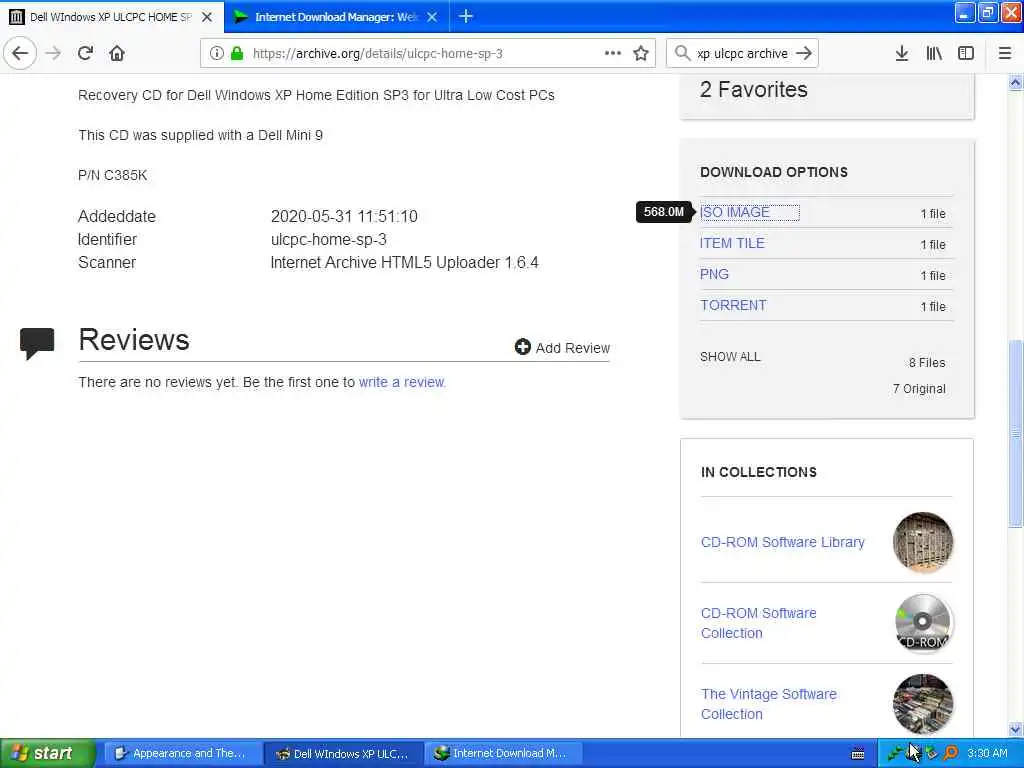1024x768 pixels.
Task: Click the CD-ROM disc collection thumbnail
Action: pyautogui.click(x=923, y=623)
